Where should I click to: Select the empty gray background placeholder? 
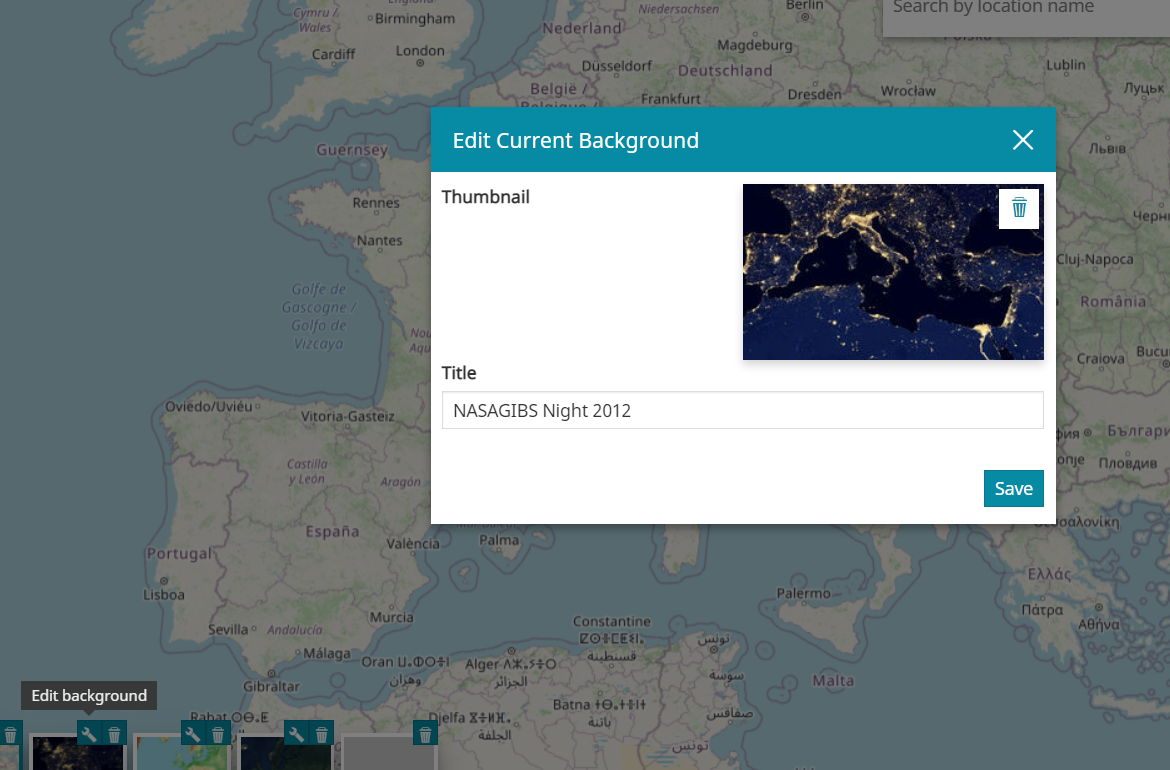pyautogui.click(x=390, y=757)
